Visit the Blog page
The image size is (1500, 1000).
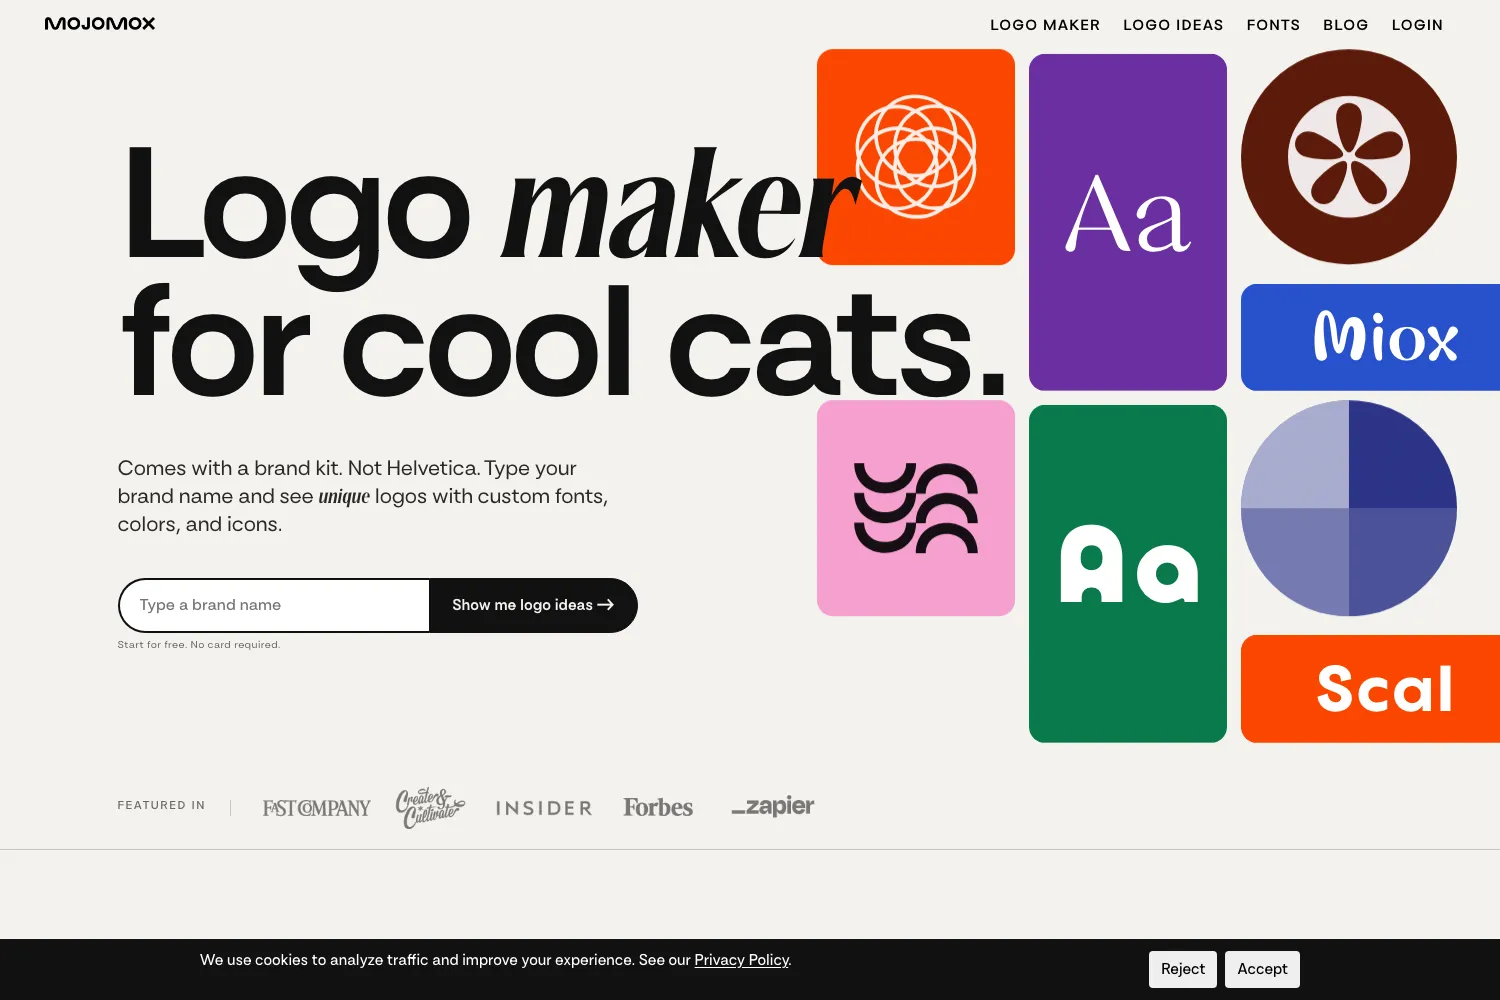(x=1345, y=25)
